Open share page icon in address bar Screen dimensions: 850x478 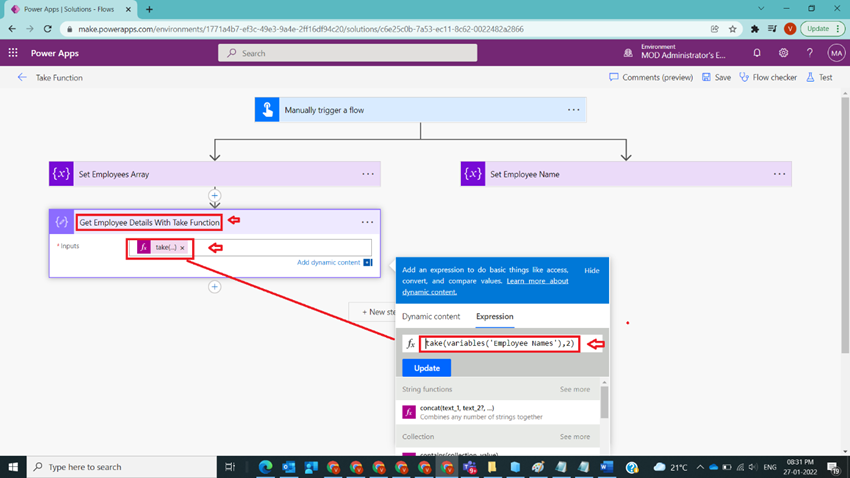[x=714, y=29]
